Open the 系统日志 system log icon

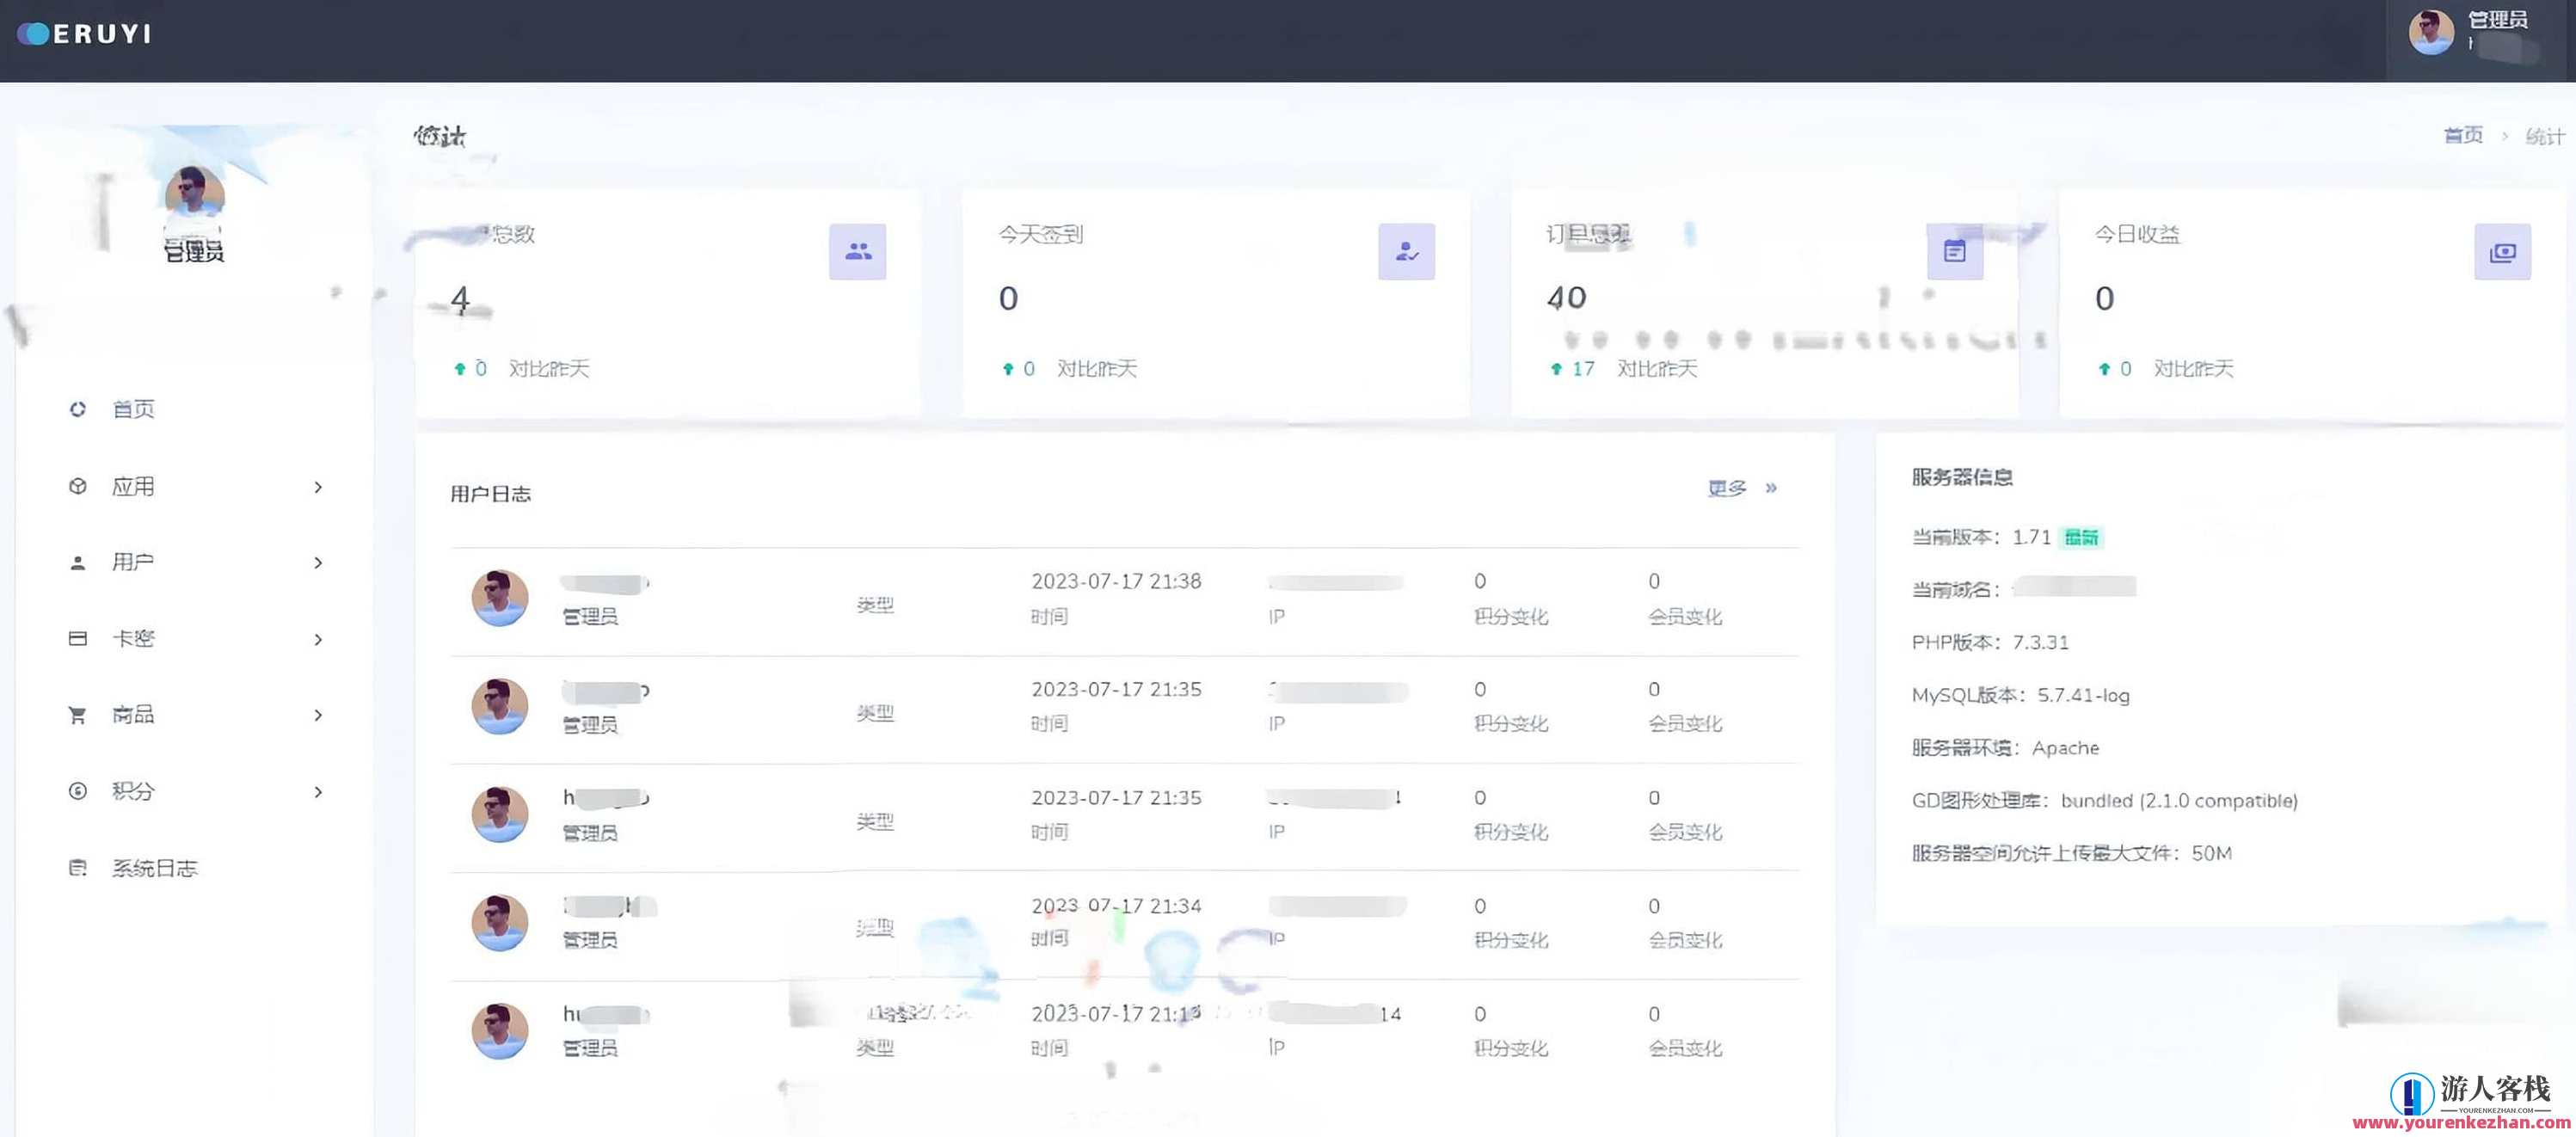point(77,867)
